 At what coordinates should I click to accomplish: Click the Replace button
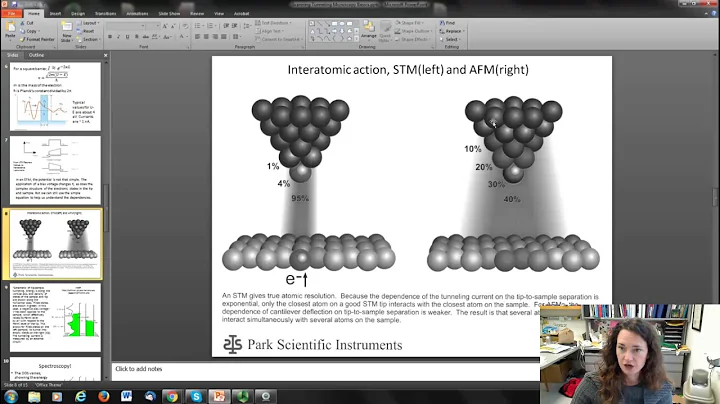(x=452, y=31)
